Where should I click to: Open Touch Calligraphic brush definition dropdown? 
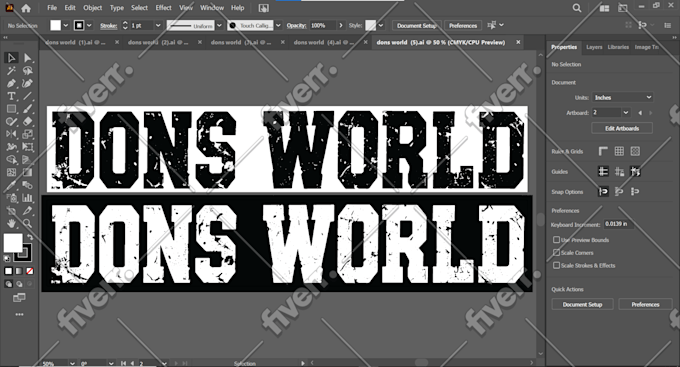[x=278, y=26]
